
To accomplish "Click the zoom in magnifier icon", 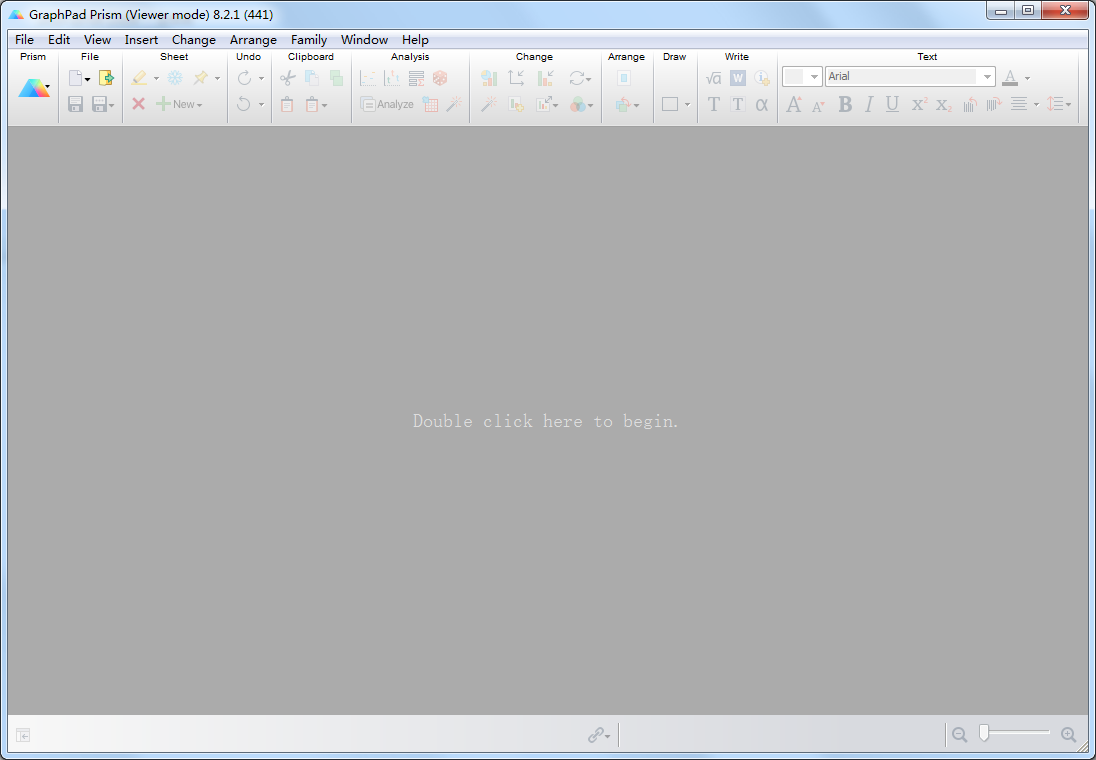I will tap(1068, 735).
